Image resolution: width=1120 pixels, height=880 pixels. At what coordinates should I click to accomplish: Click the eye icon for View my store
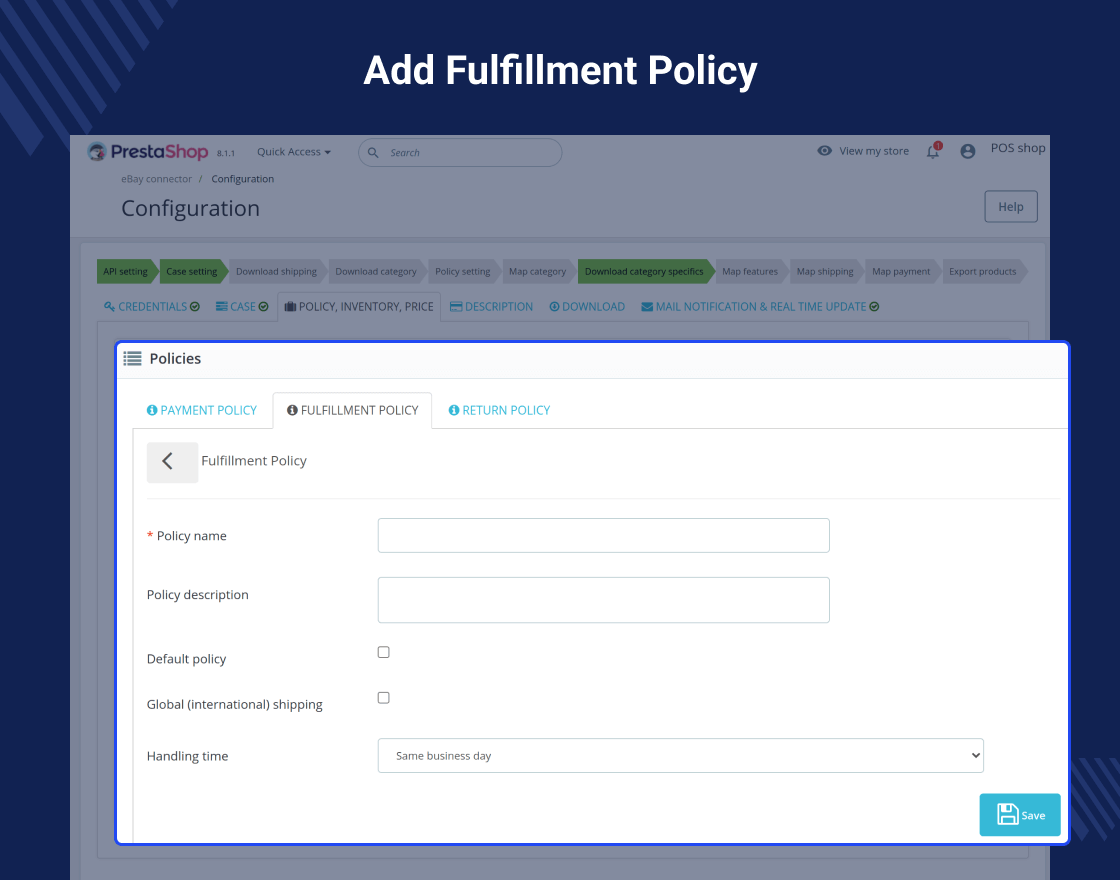(824, 151)
